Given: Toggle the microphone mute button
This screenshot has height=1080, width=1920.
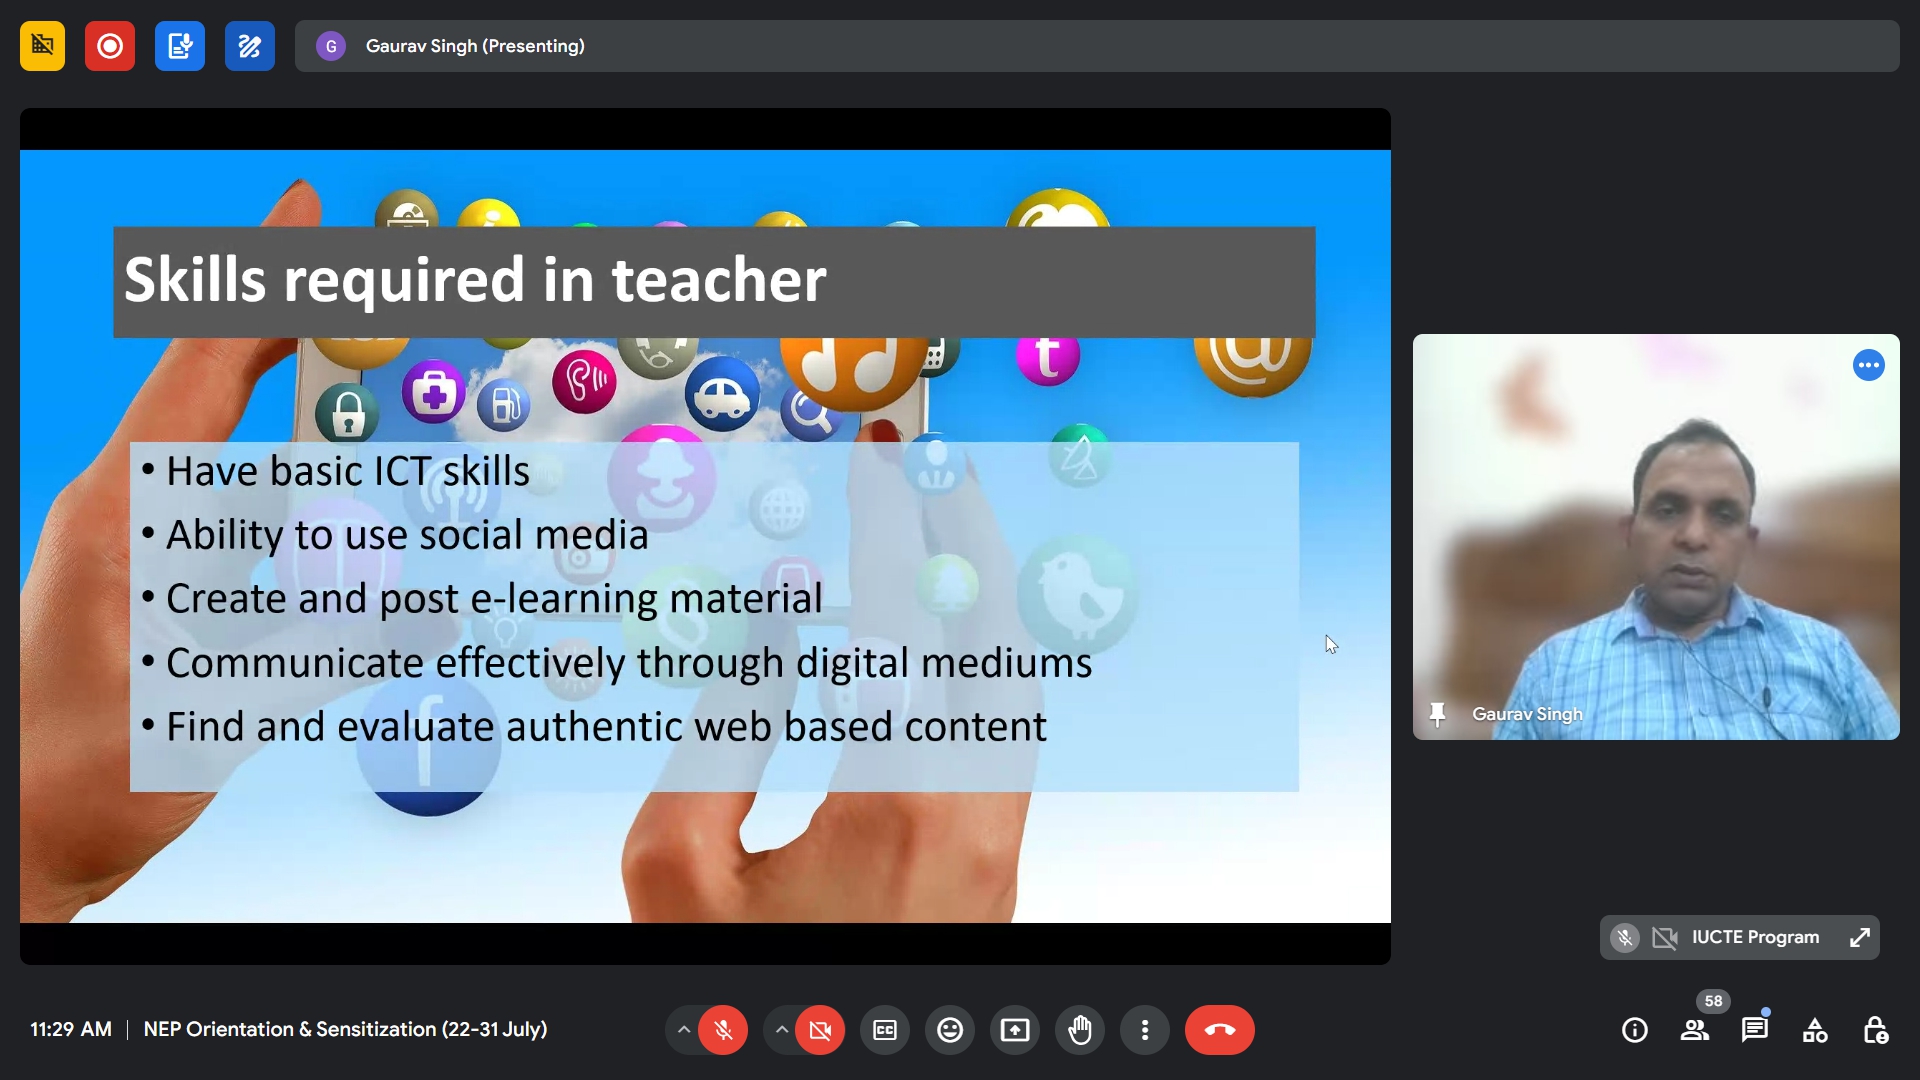Looking at the screenshot, I should pos(723,1030).
